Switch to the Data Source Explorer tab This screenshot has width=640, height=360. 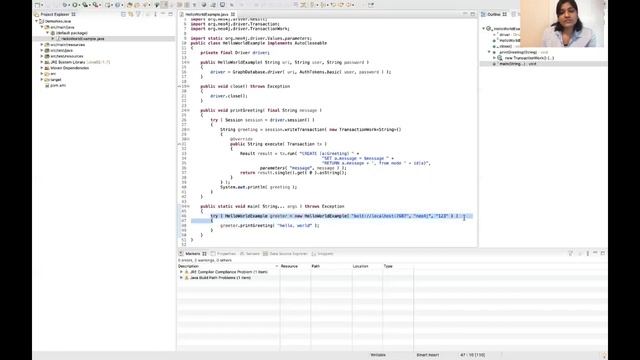point(285,253)
